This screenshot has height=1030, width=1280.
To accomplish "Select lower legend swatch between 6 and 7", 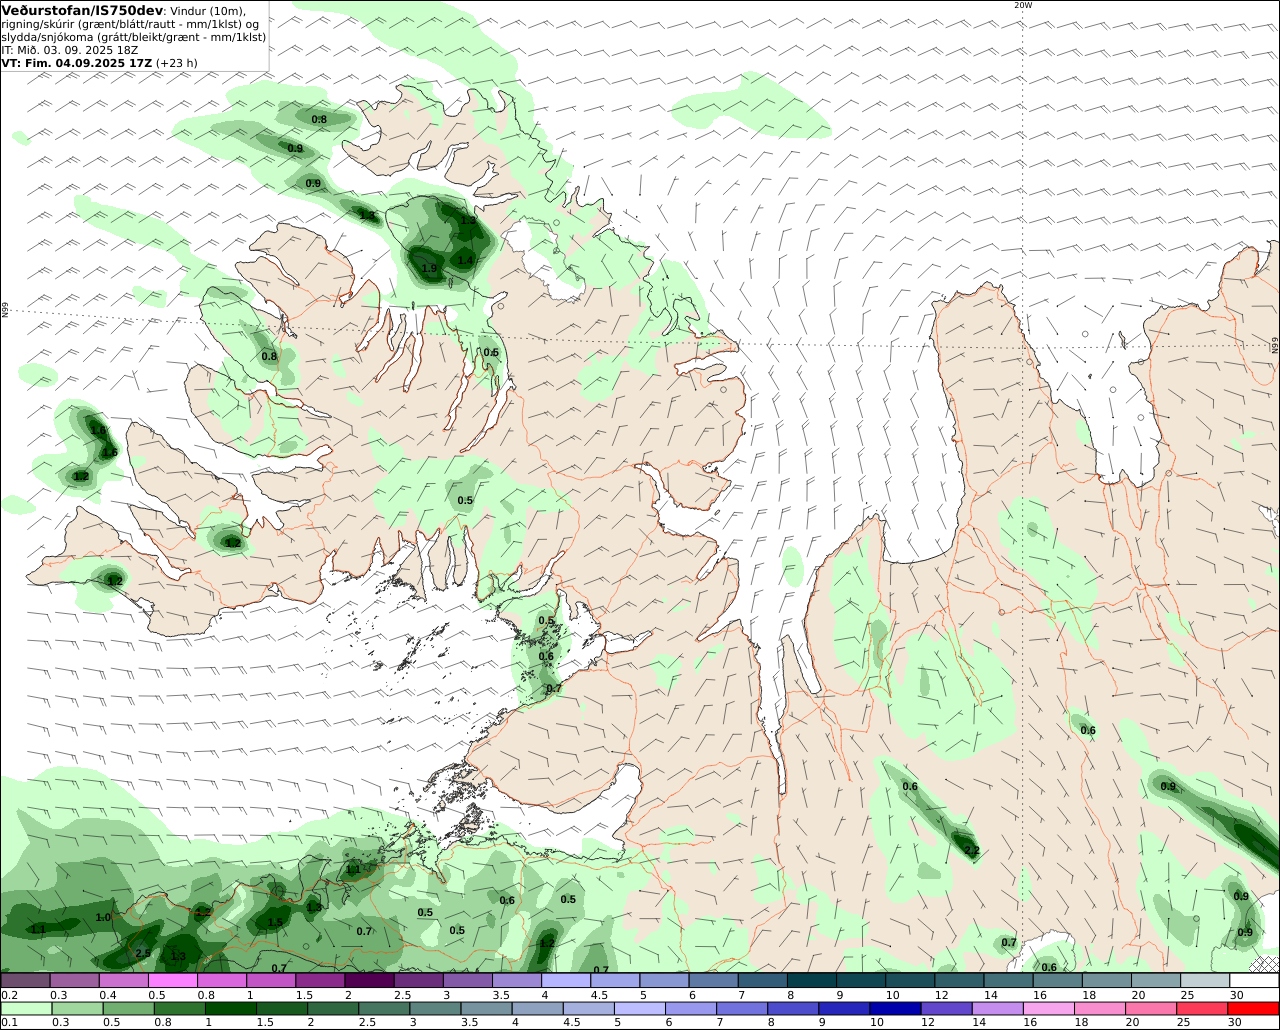I will point(692,1009).
